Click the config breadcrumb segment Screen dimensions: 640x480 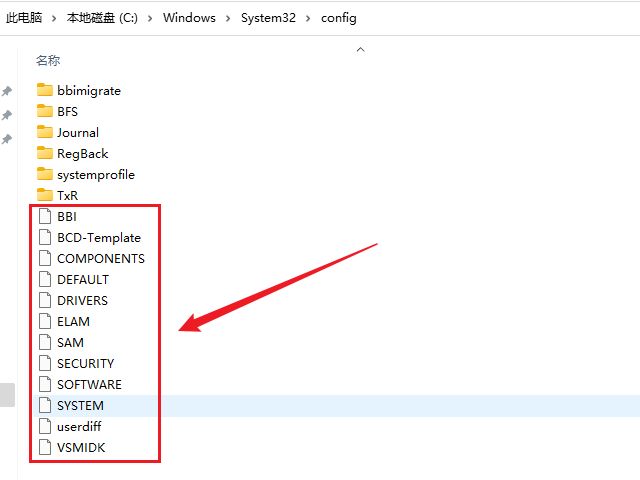(338, 18)
